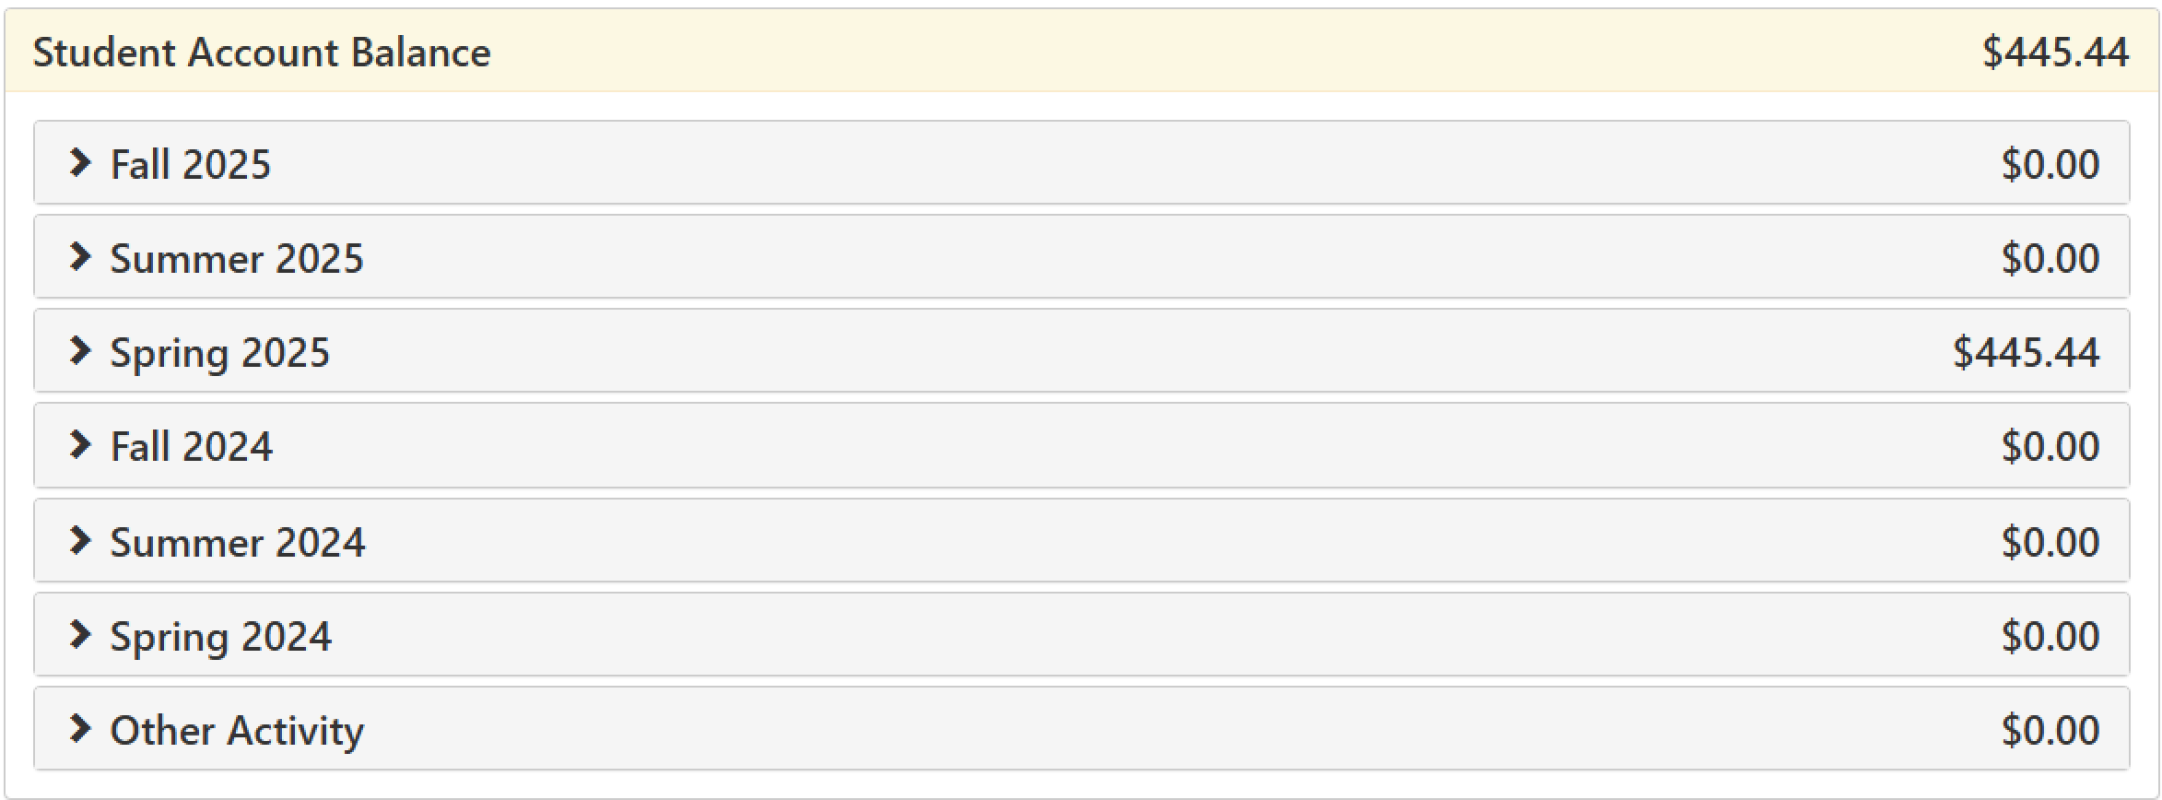Open the Other Activity label
The width and height of the screenshot is (2162, 800).
pyautogui.click(x=237, y=731)
